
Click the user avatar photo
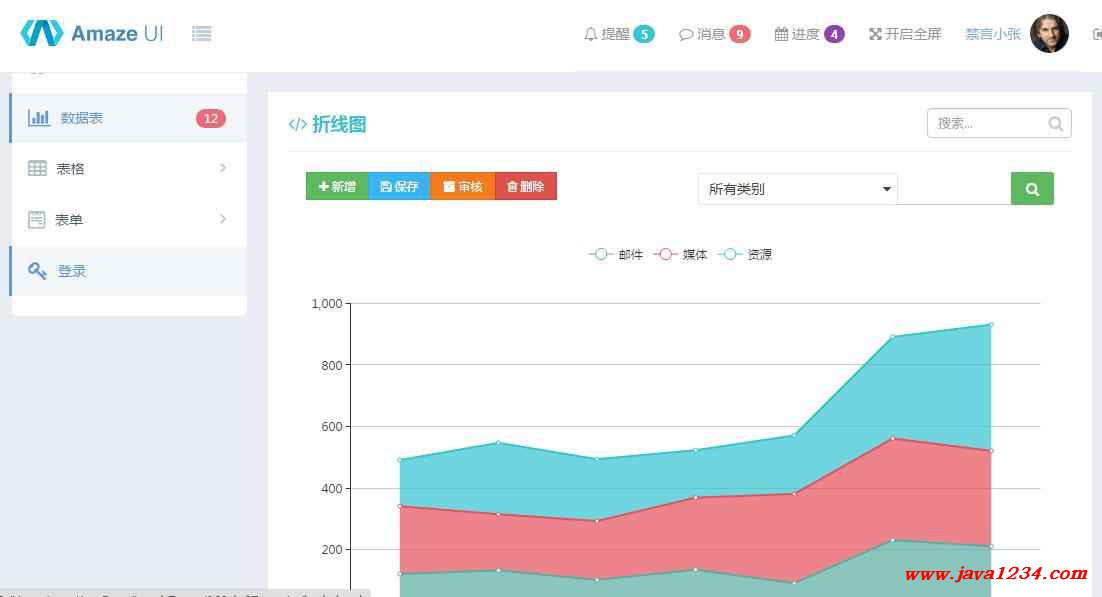[1049, 33]
